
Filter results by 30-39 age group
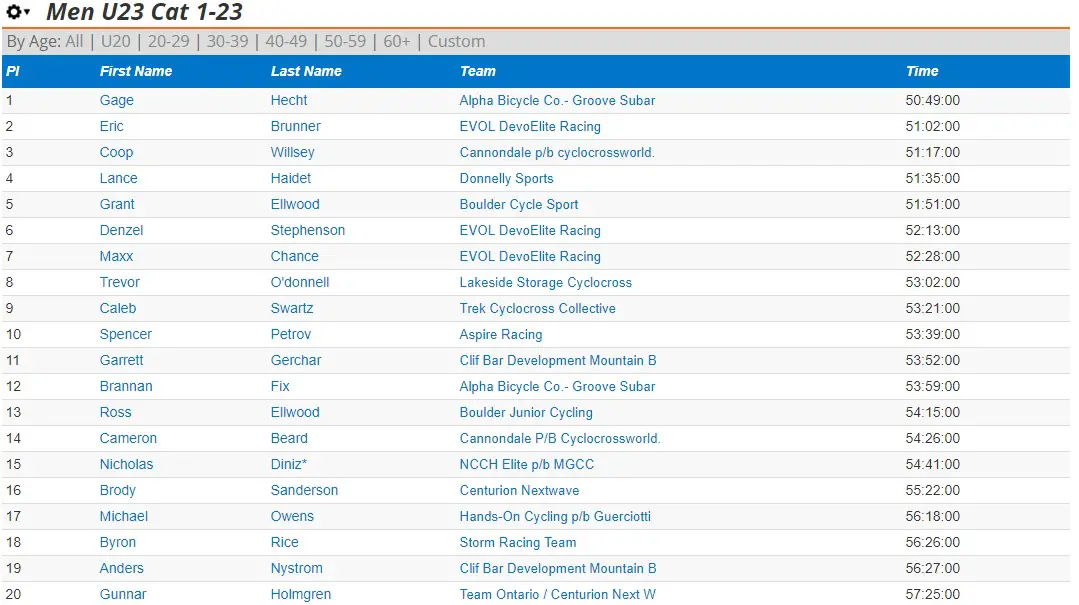(x=228, y=41)
